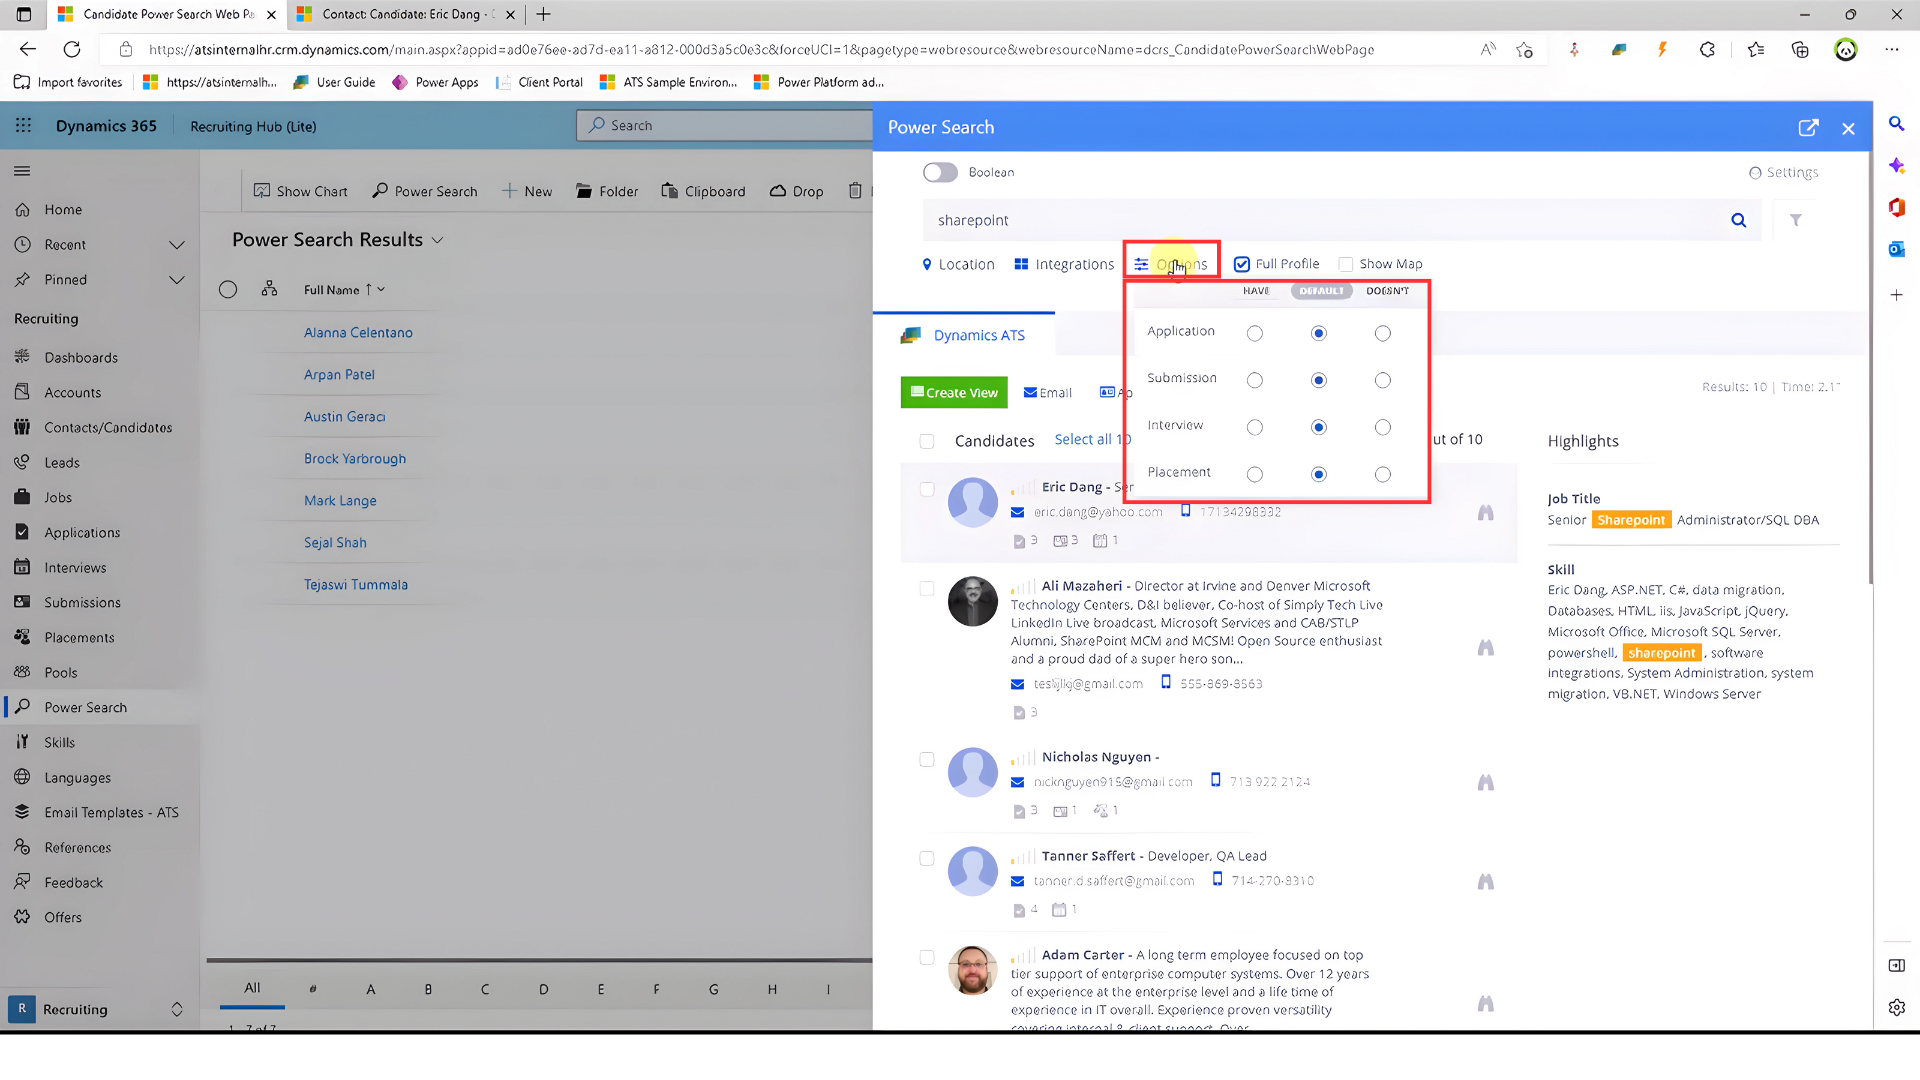Select DOESN'T radio for Application
This screenshot has width=1920, height=1080.
pyautogui.click(x=1383, y=333)
